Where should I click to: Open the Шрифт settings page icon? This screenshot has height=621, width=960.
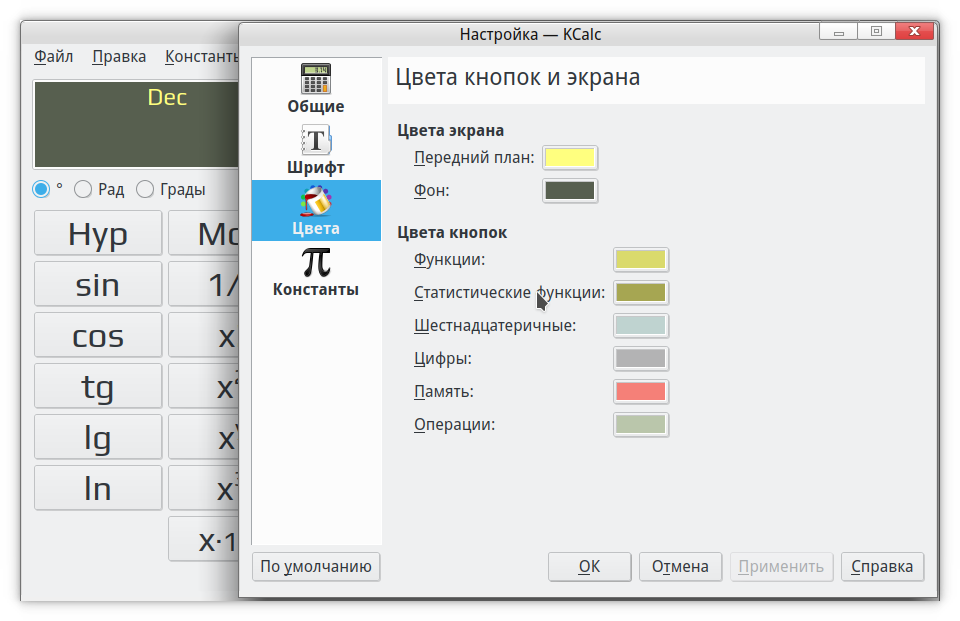pos(316,150)
